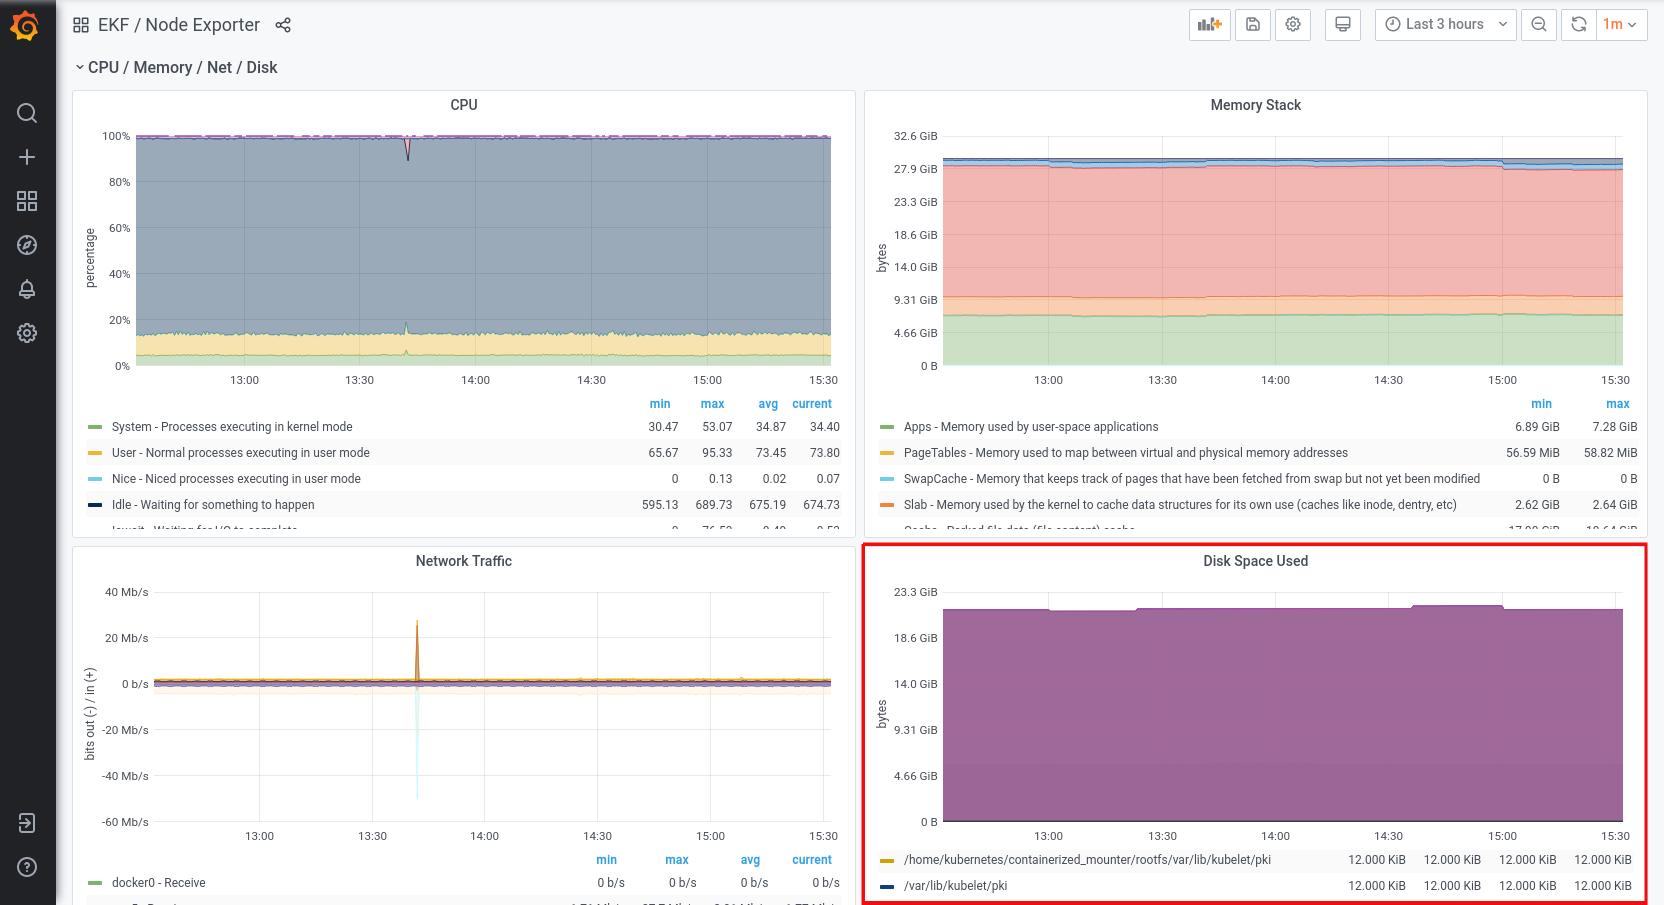Viewport: 1664px width, 905px height.
Task: Toggle the SwapCache memory series
Action: click(x=1192, y=479)
